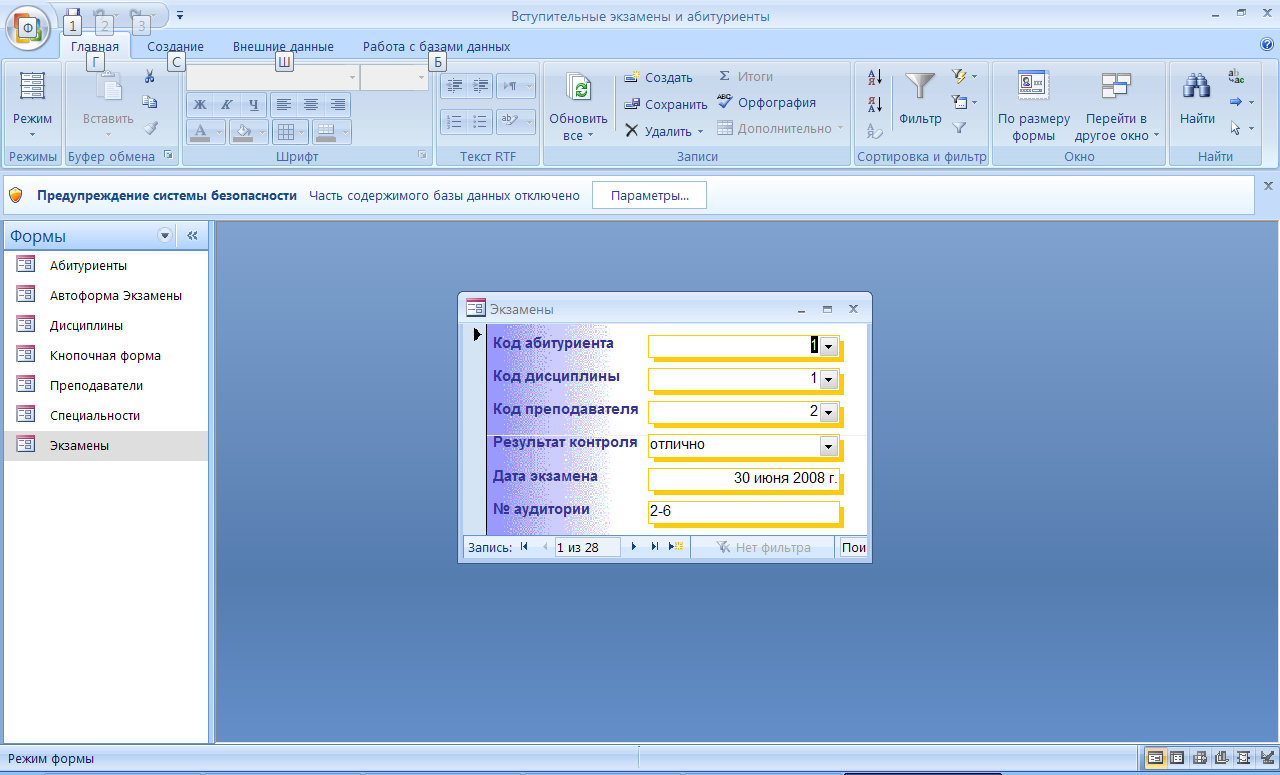Viewport: 1280px width, 775px height.
Task: Click the record number box 1 из 28
Action: tap(588, 547)
